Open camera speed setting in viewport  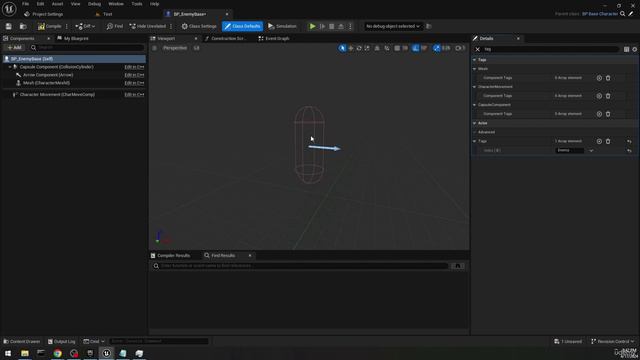pos(460,48)
